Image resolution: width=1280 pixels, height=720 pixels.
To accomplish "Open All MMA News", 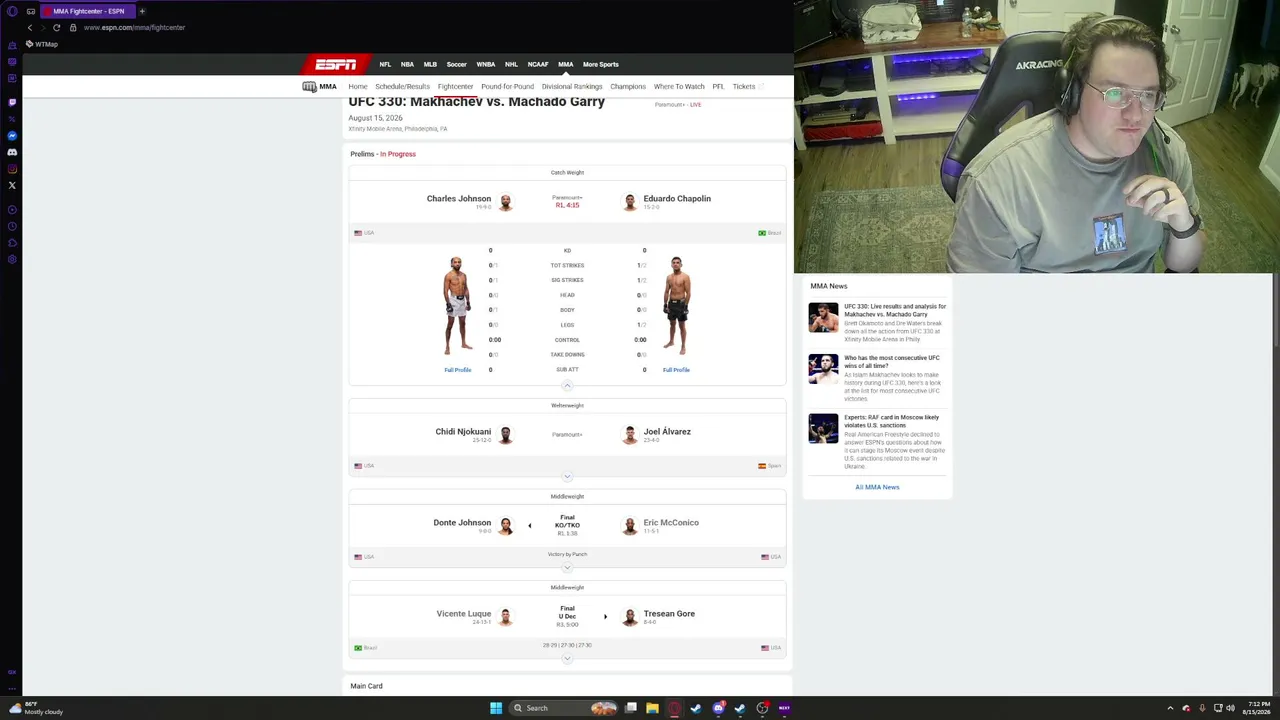I will [x=877, y=487].
